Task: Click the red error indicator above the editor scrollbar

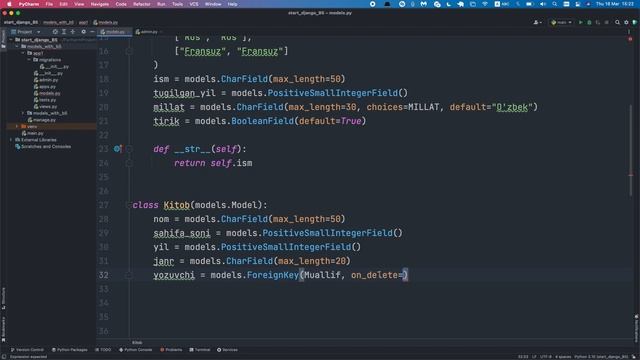Action: click(x=630, y=39)
